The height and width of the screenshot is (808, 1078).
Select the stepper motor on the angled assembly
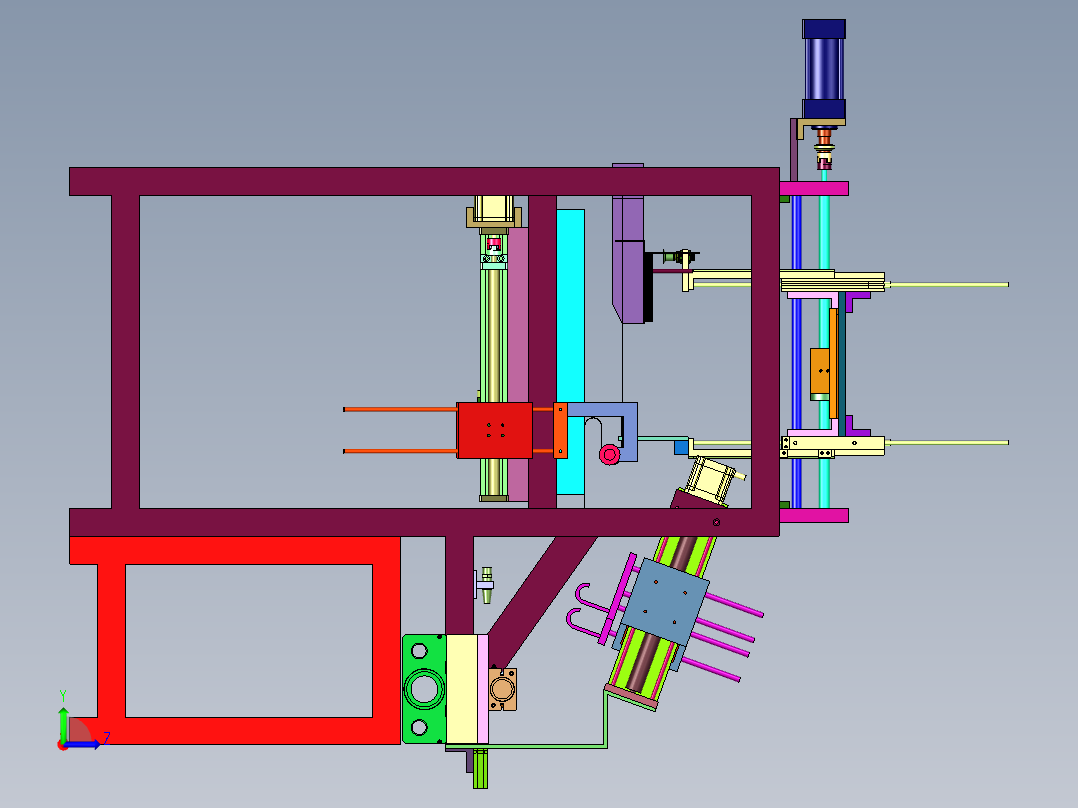pos(712,480)
